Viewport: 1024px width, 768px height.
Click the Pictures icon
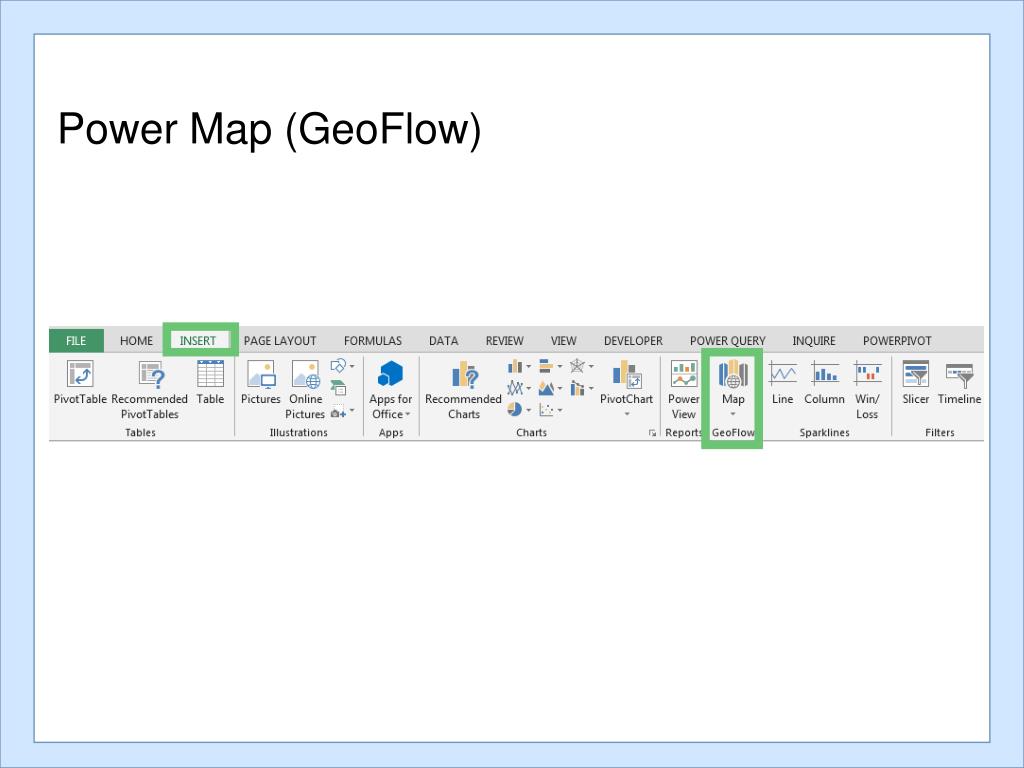261,375
